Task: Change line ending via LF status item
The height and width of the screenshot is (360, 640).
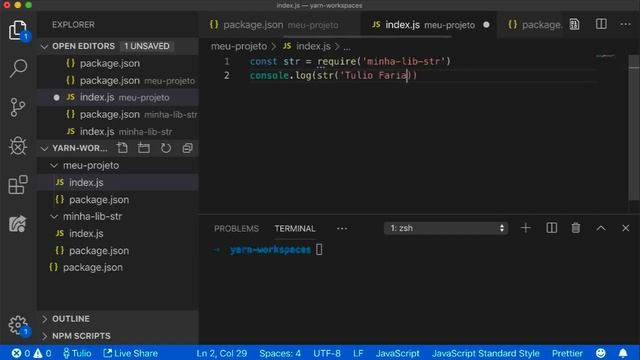Action: [358, 353]
